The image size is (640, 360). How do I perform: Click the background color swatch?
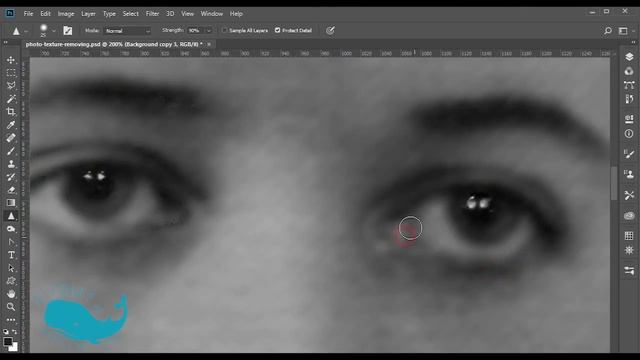tap(15, 347)
